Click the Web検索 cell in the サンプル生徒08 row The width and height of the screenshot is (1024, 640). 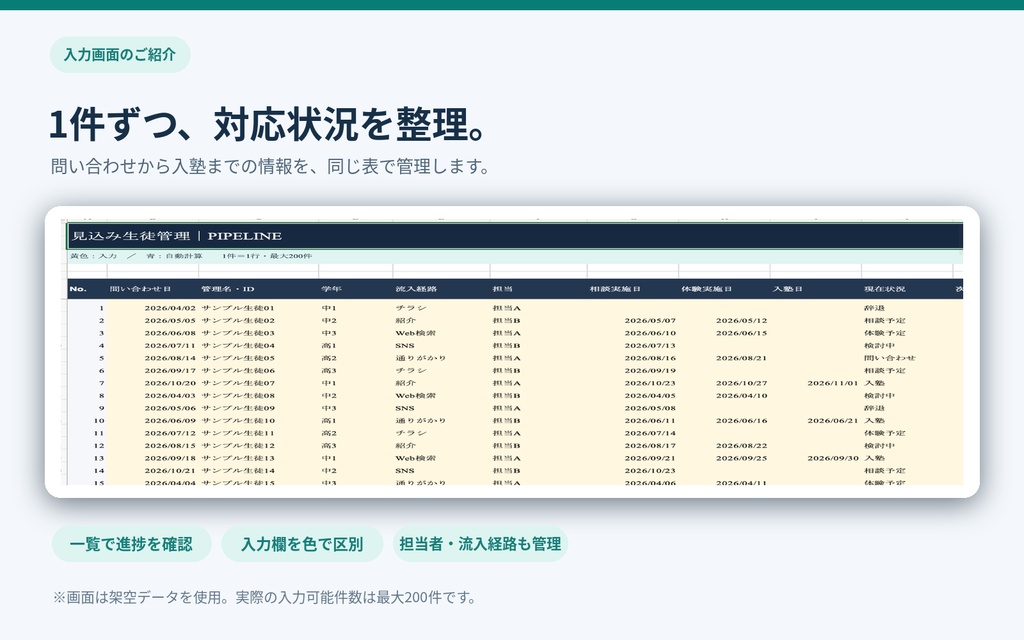click(415, 396)
